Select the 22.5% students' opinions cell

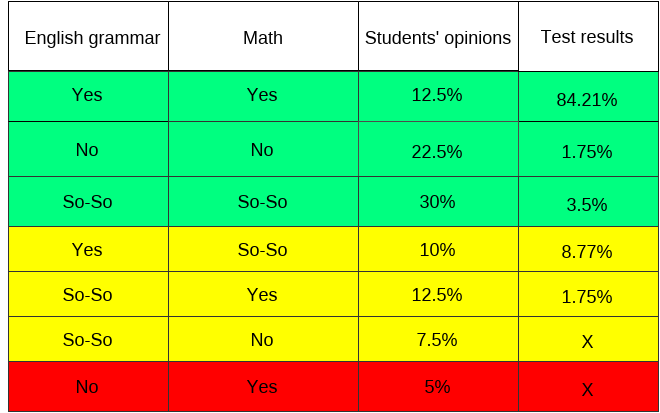[x=437, y=152]
